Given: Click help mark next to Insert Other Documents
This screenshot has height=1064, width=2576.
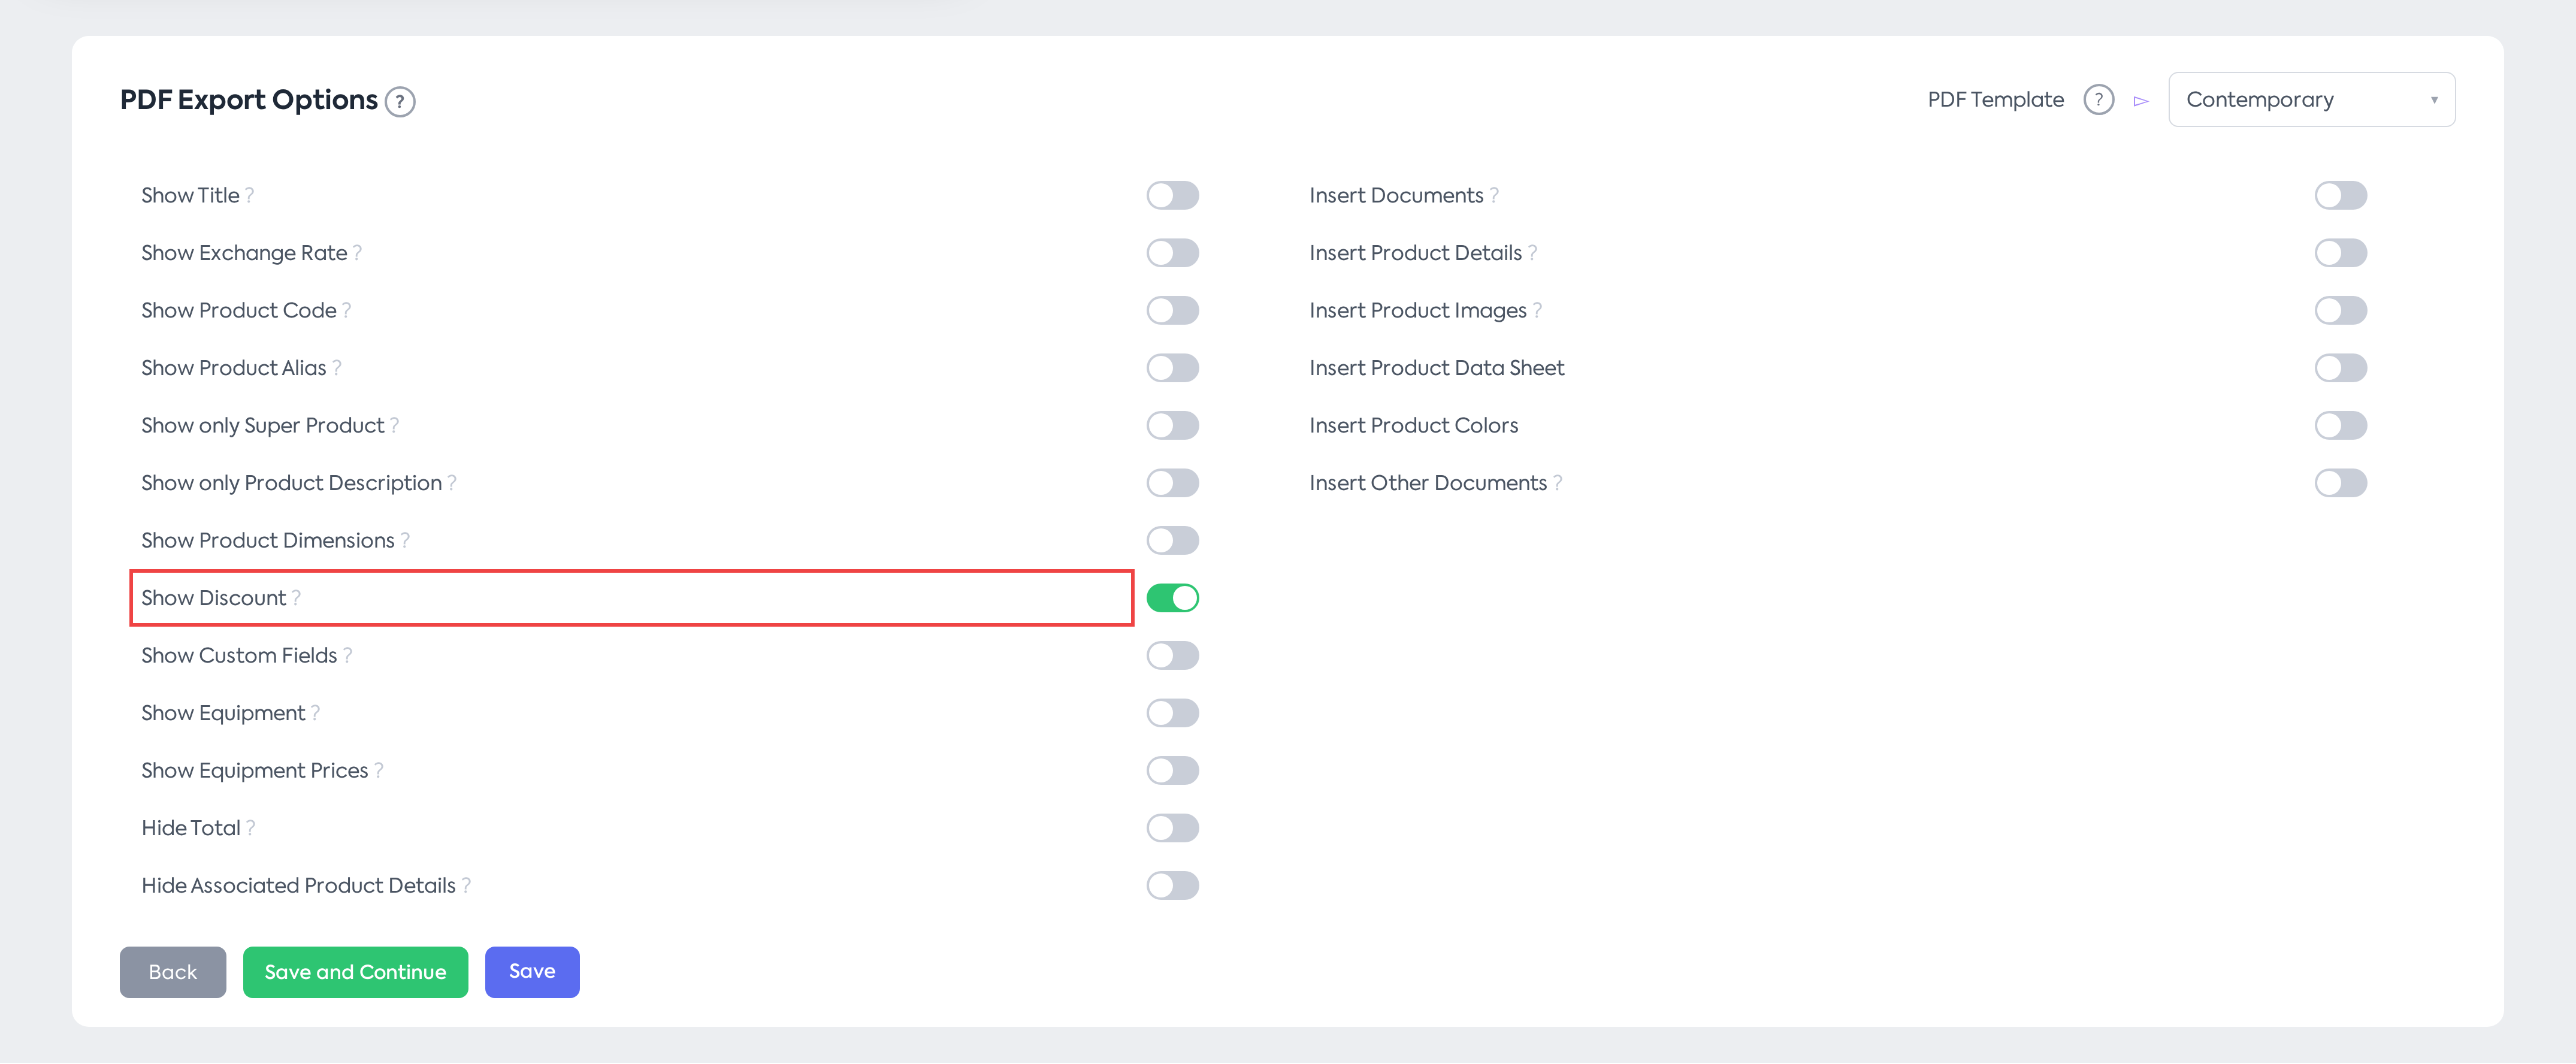Looking at the screenshot, I should 1558,483.
